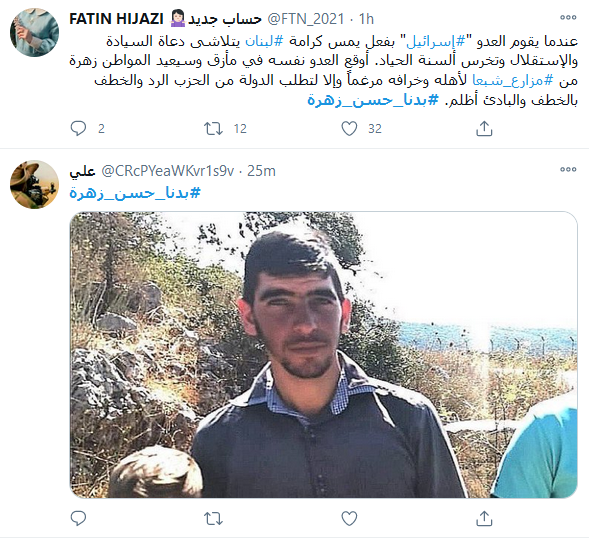589x538 pixels.
Task: Open the #لبنان hashtag
Action: [264, 41]
